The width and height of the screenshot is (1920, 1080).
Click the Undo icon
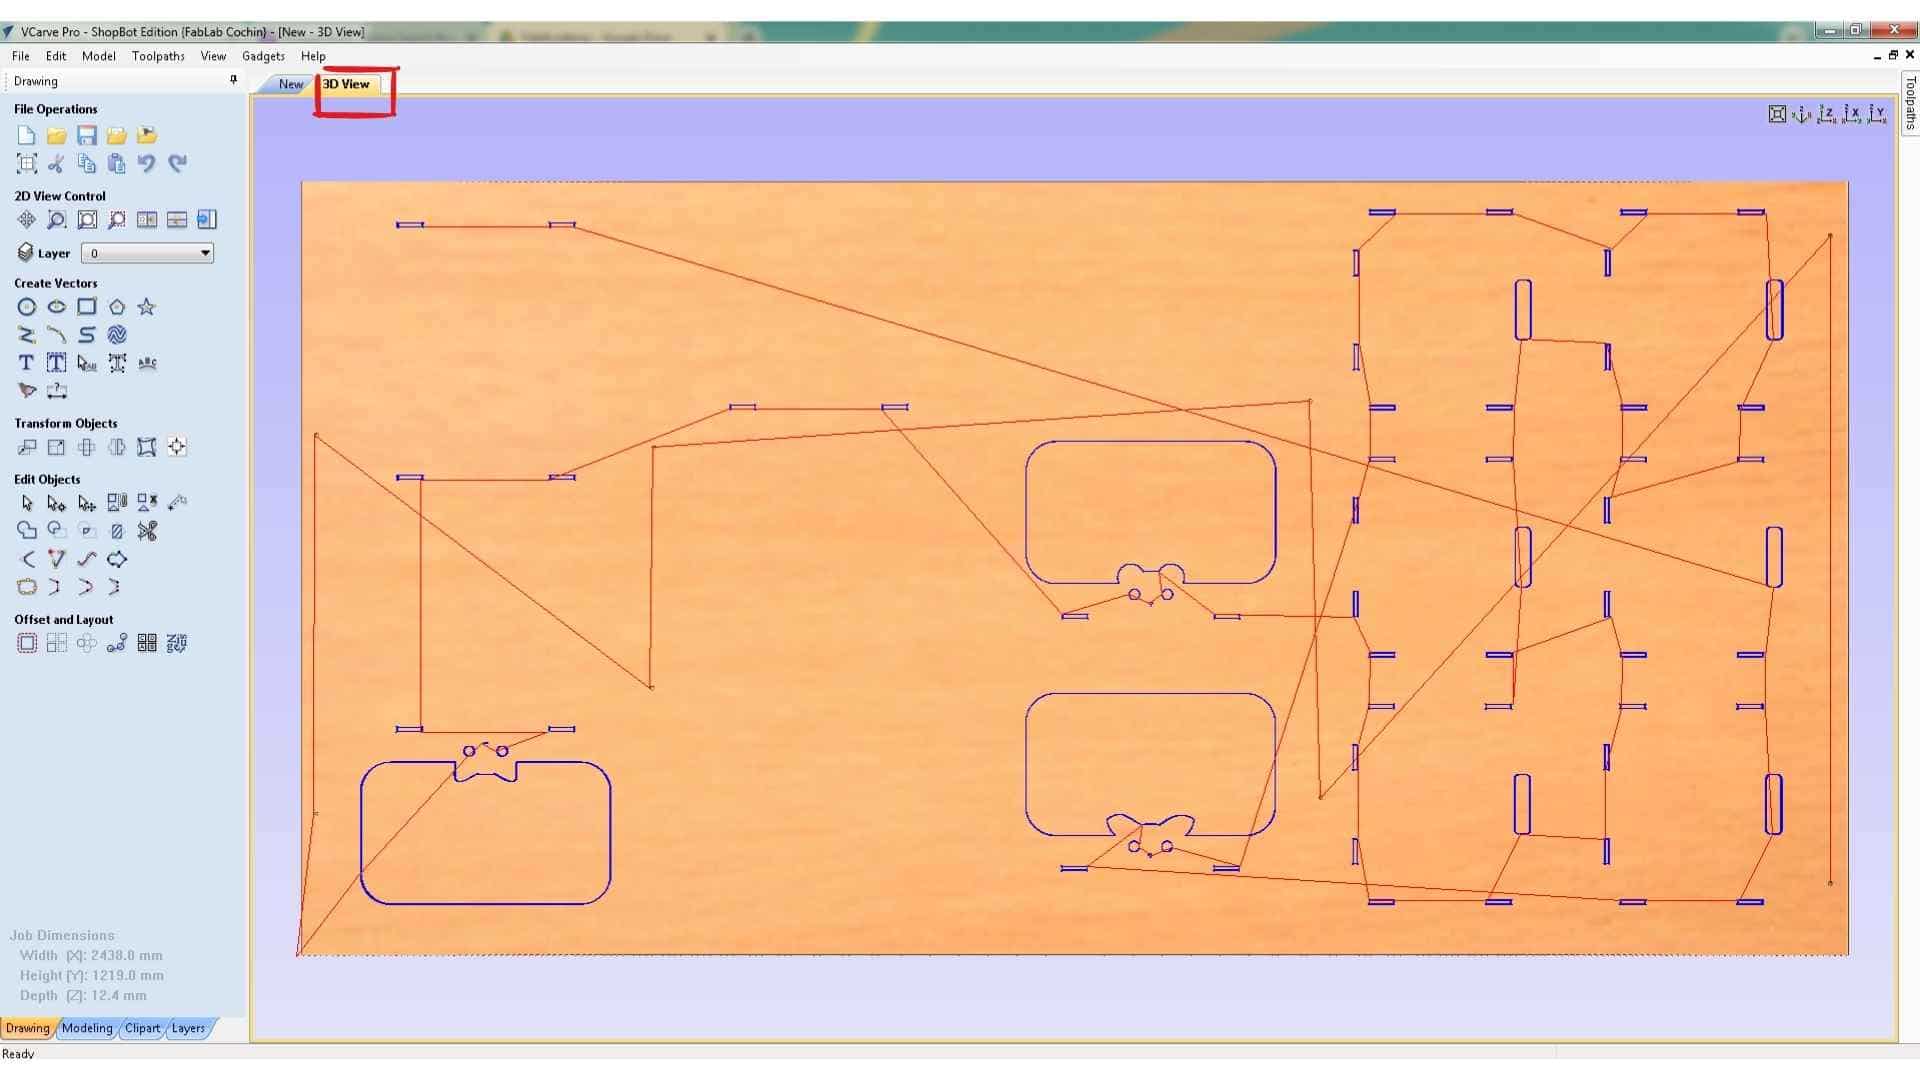click(x=147, y=163)
